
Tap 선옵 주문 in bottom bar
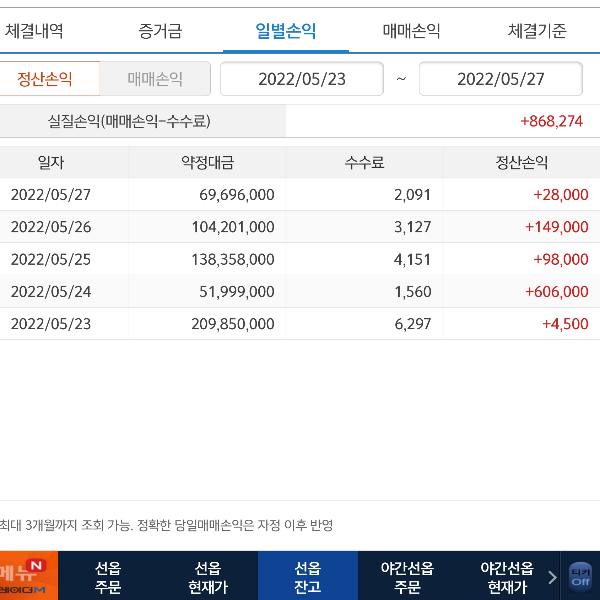tap(108, 577)
